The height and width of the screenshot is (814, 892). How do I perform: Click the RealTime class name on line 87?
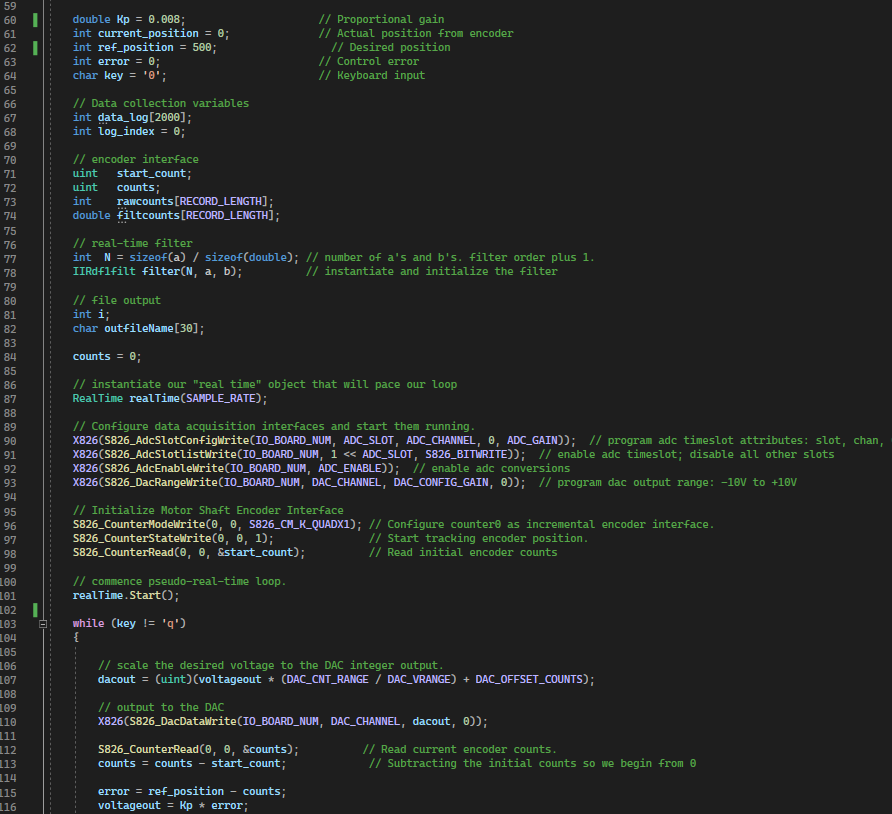click(x=97, y=398)
